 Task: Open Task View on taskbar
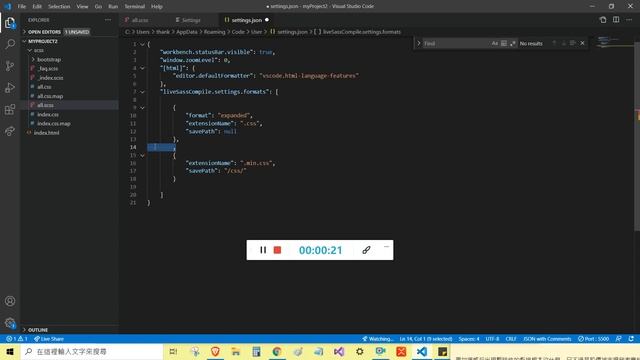tap(173, 351)
